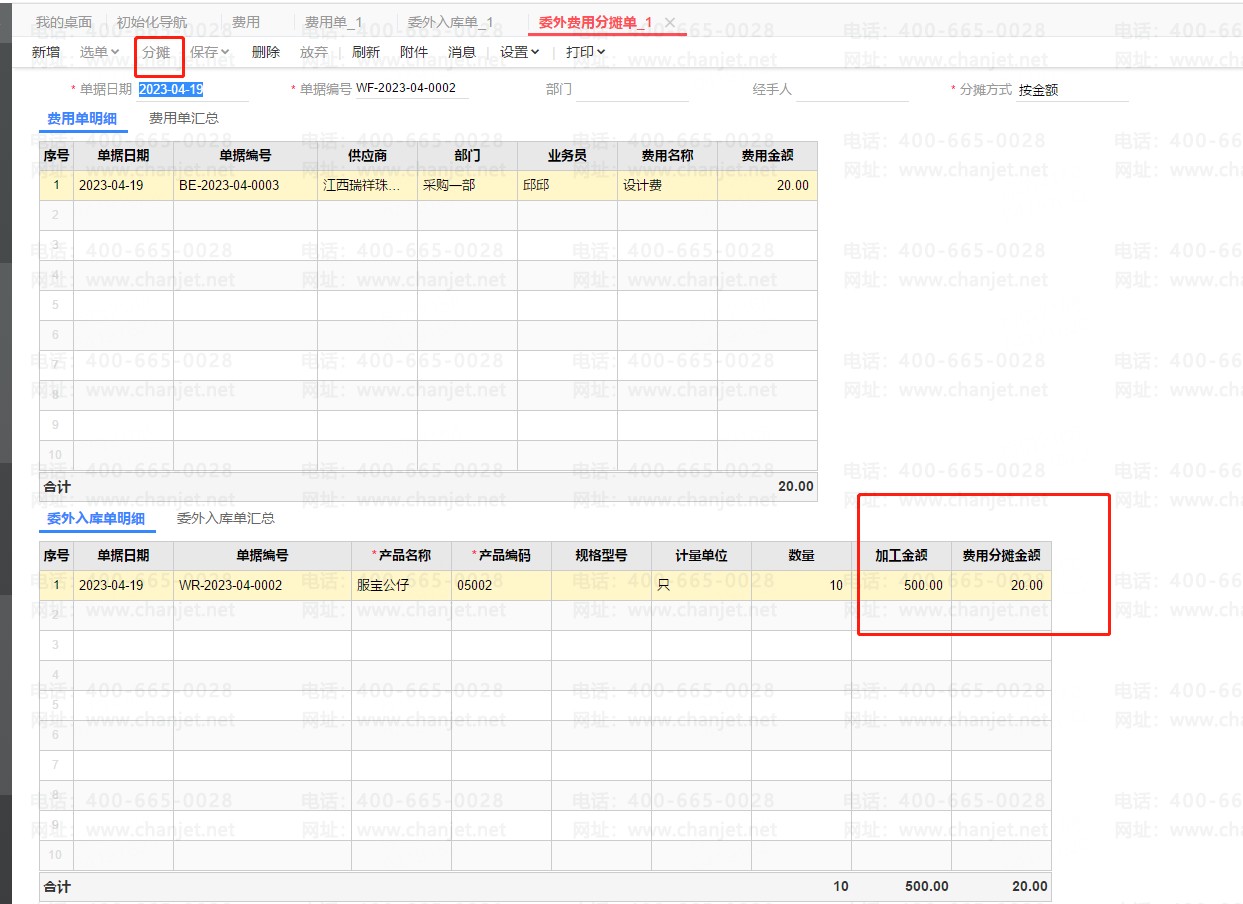The height and width of the screenshot is (904, 1243).
Task: Open the 打印 dropdown menu
Action: pyautogui.click(x=585, y=52)
